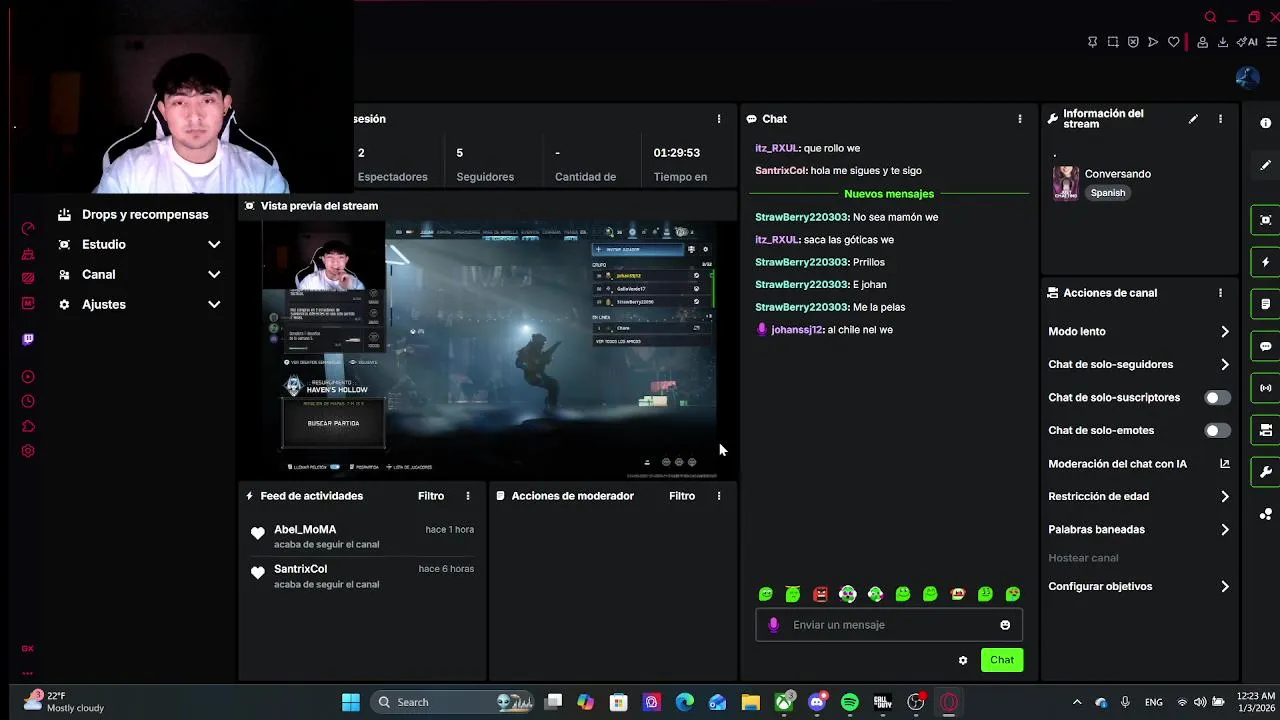Click the red angry face emote
Image resolution: width=1280 pixels, height=720 pixels.
[820, 594]
